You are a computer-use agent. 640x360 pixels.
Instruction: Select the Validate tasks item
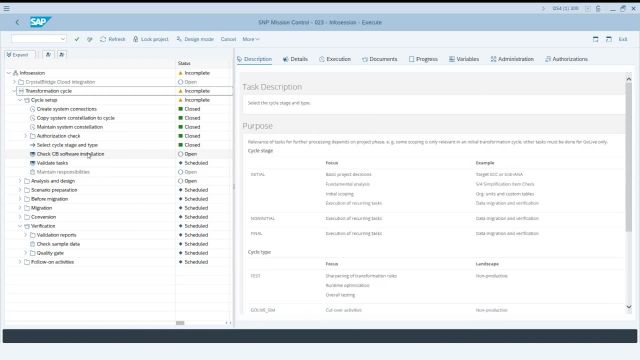[52, 163]
